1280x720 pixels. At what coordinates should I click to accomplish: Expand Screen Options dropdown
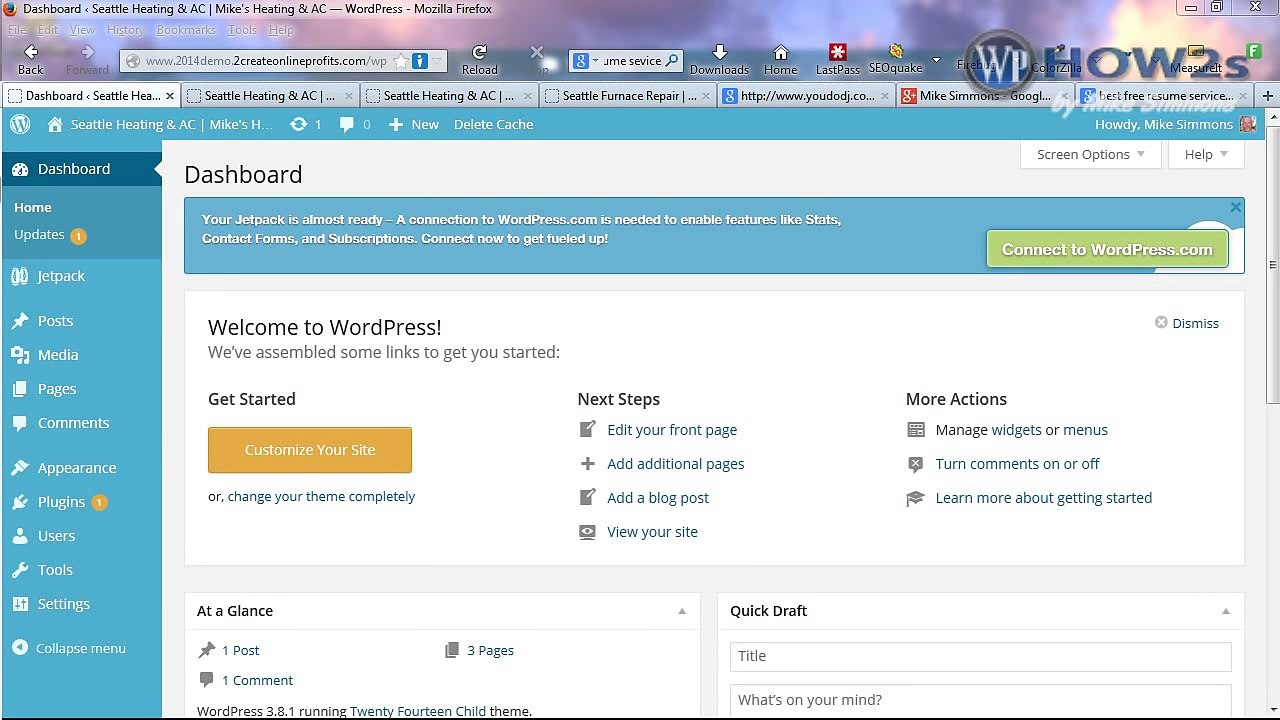(x=1091, y=154)
